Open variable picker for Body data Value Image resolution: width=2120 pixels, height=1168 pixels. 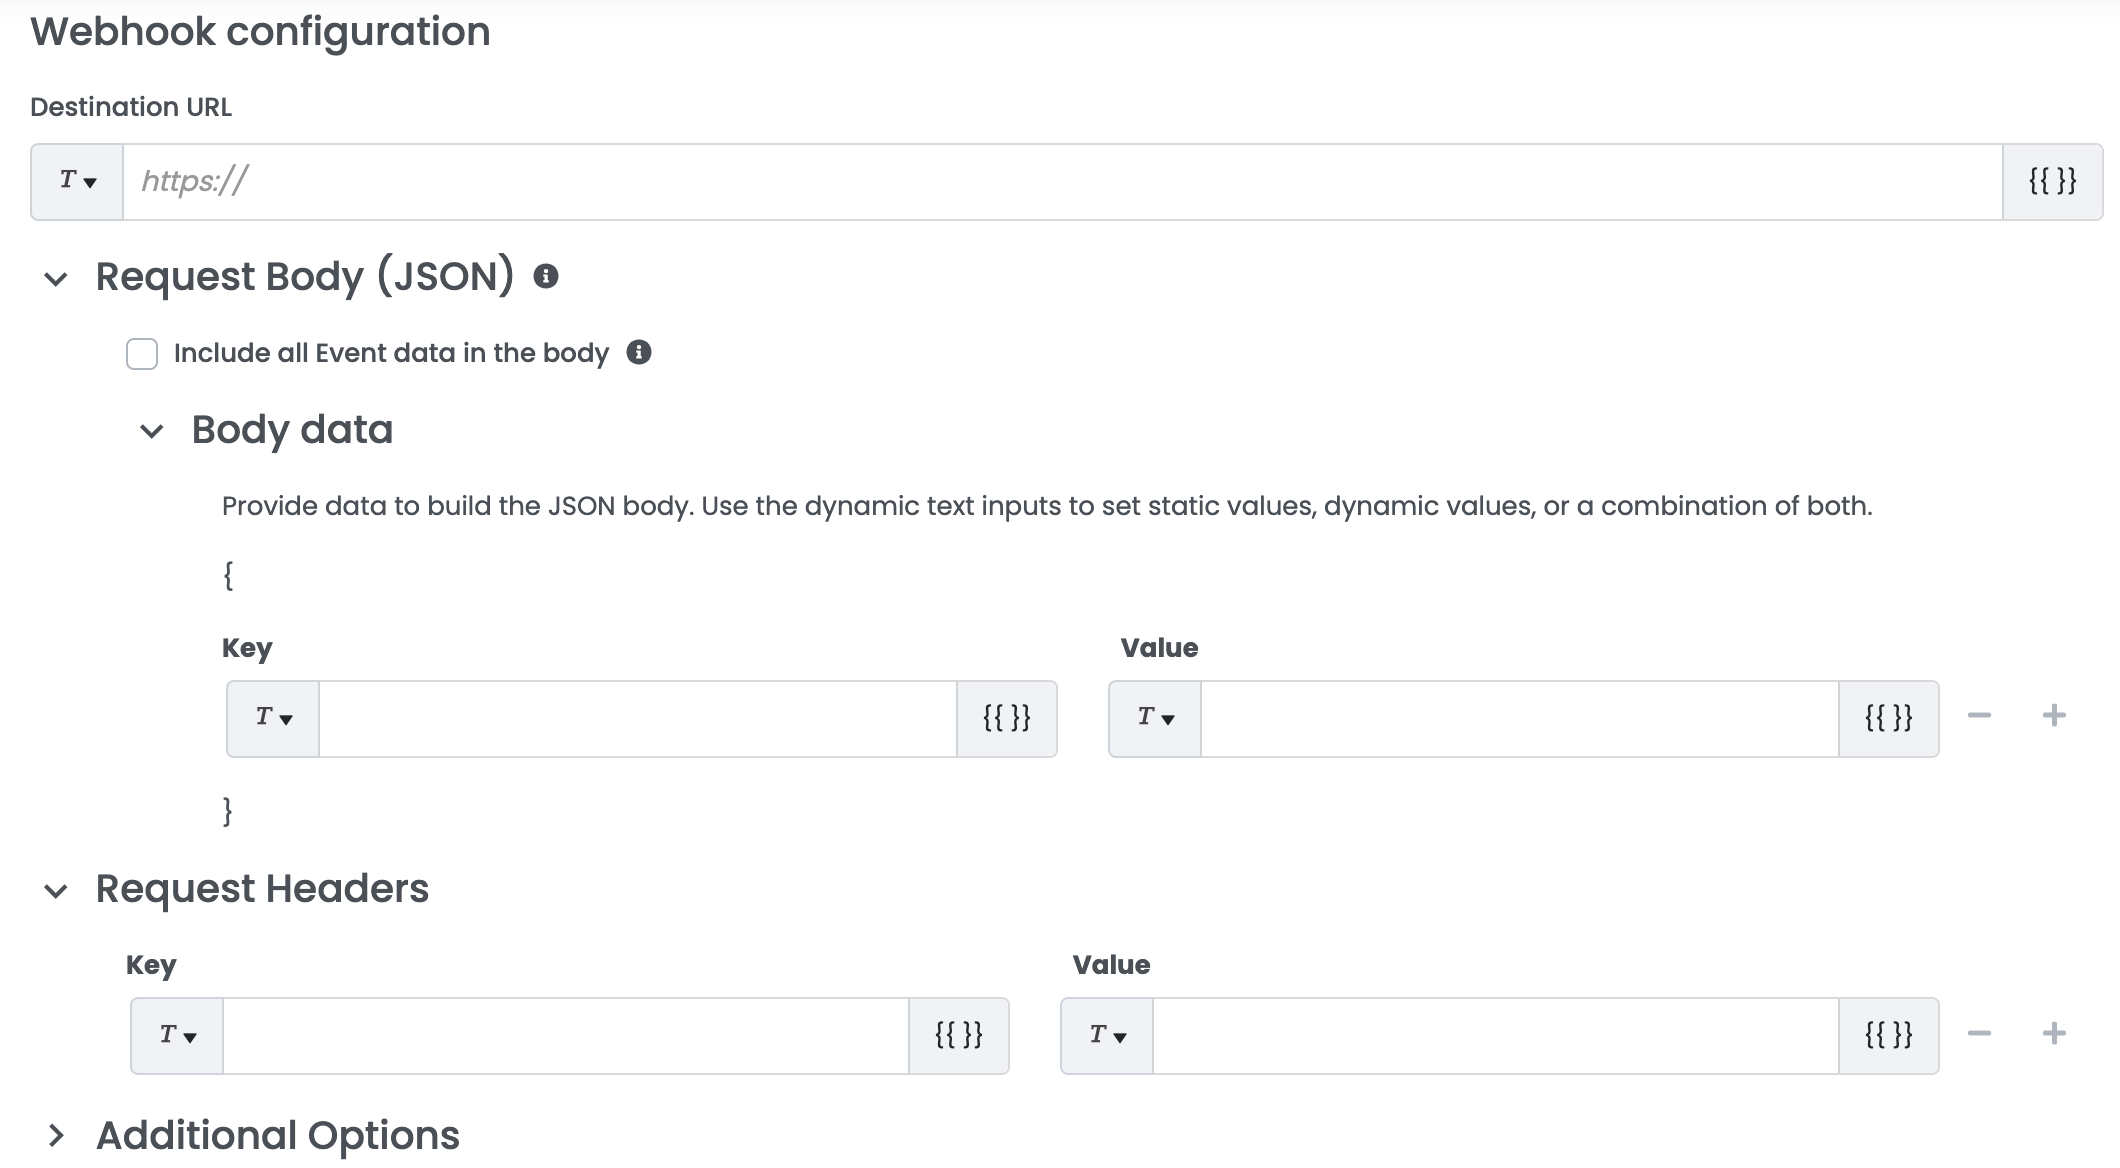pos(1888,718)
